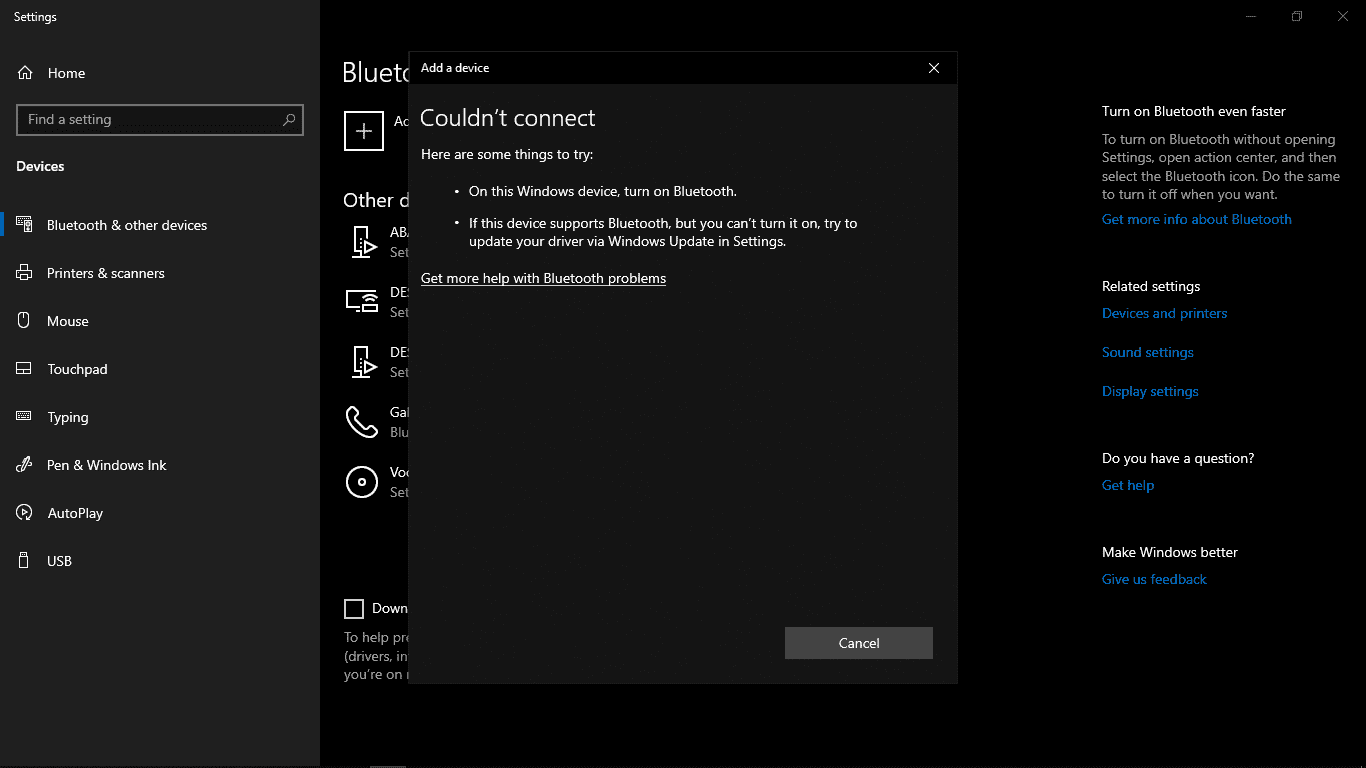1366x768 pixels.
Task: Click the Pen & Windows Ink icon
Action: (24, 465)
